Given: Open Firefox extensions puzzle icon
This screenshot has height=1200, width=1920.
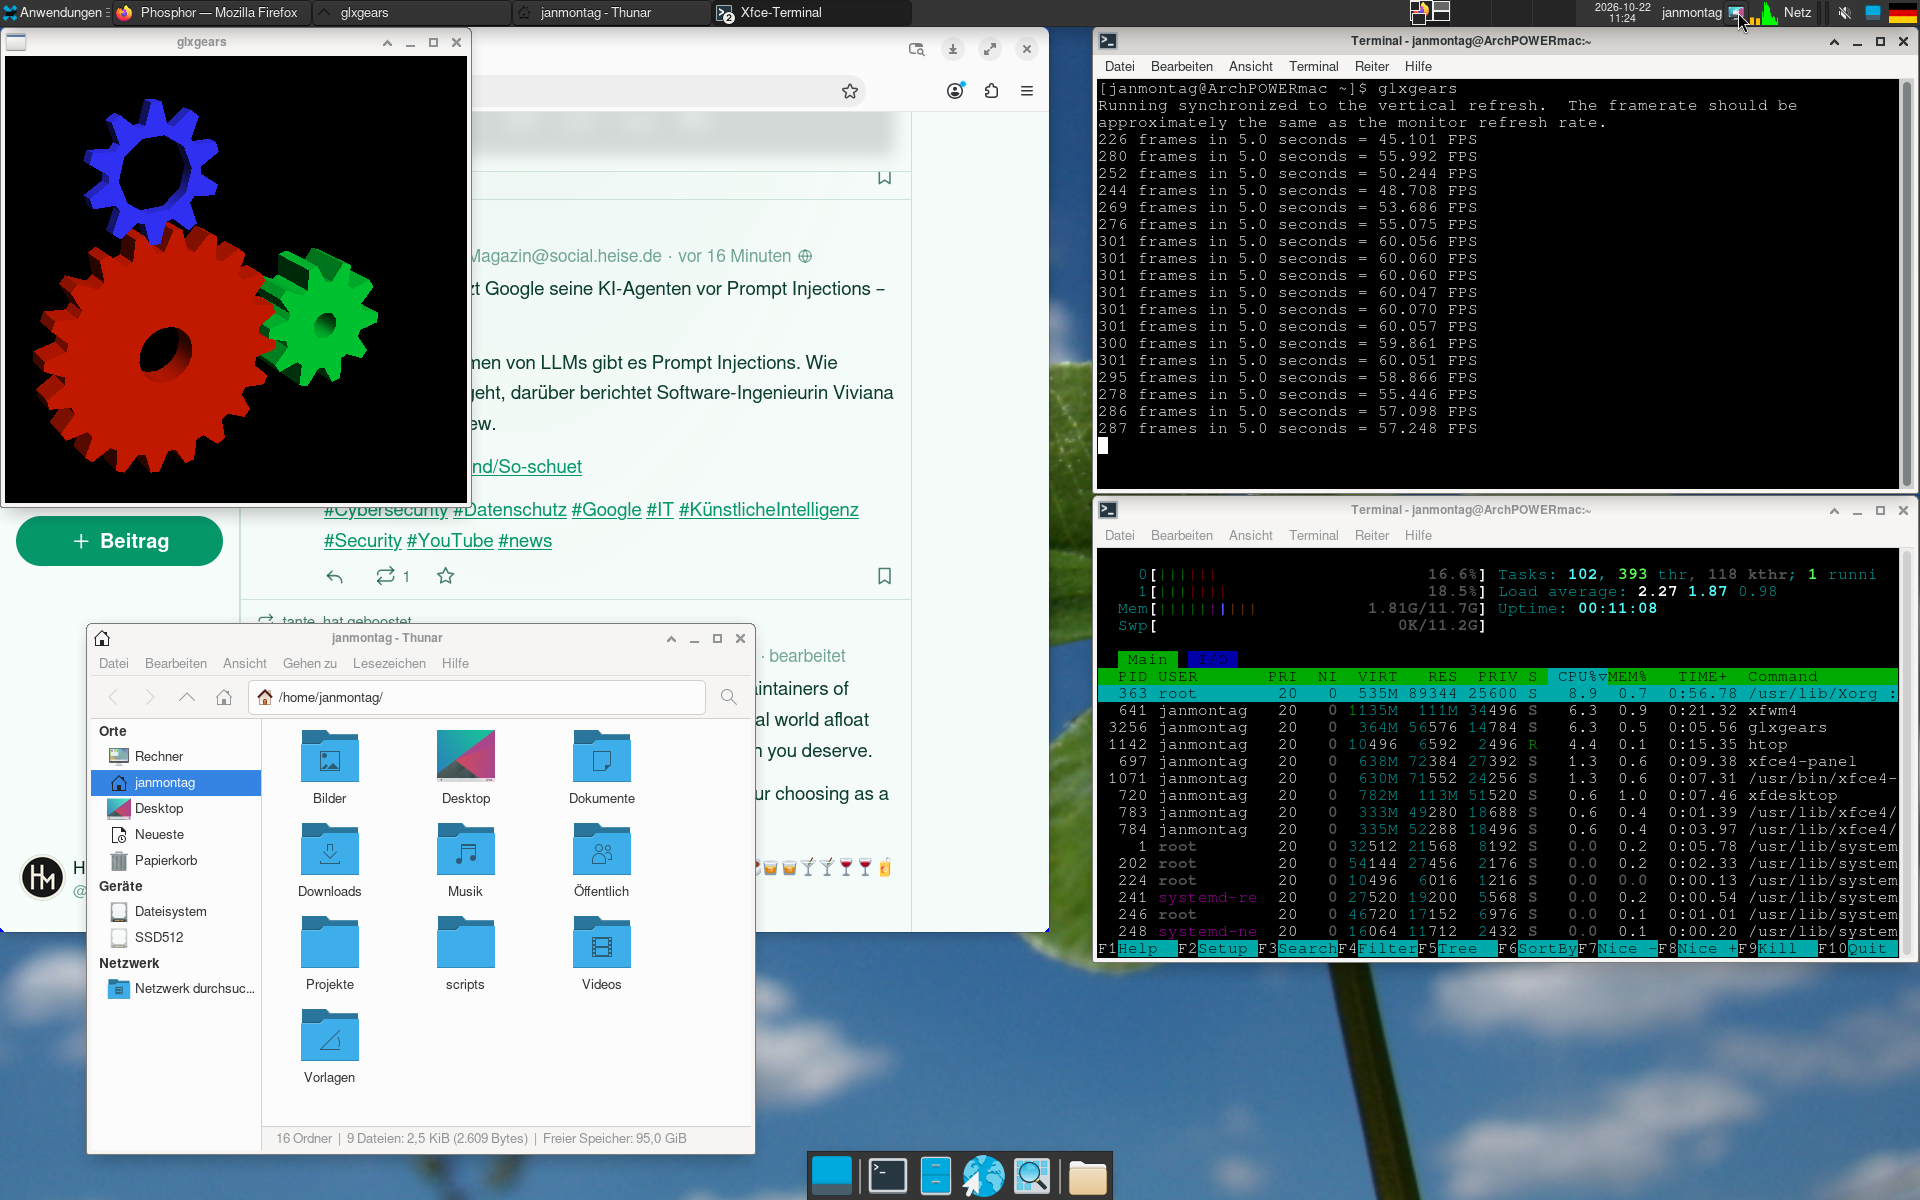Looking at the screenshot, I should [991, 91].
